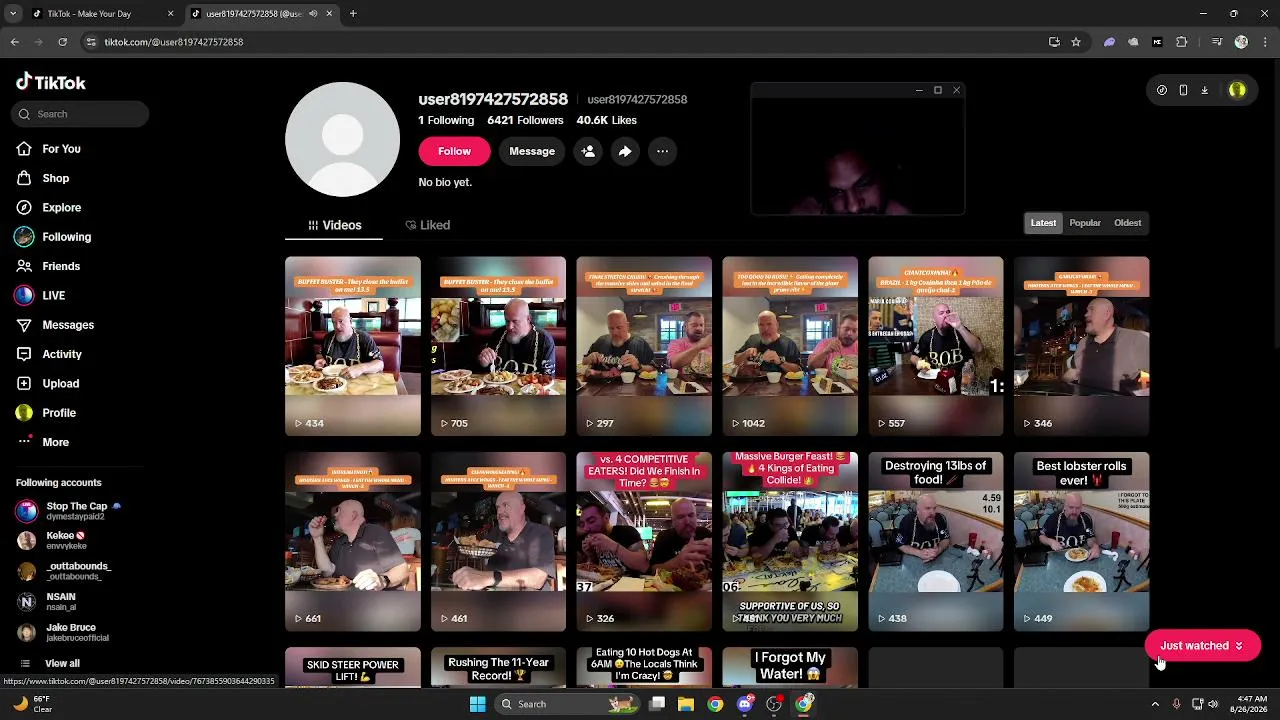
Task: Switch to the Liked tab
Action: (x=428, y=225)
